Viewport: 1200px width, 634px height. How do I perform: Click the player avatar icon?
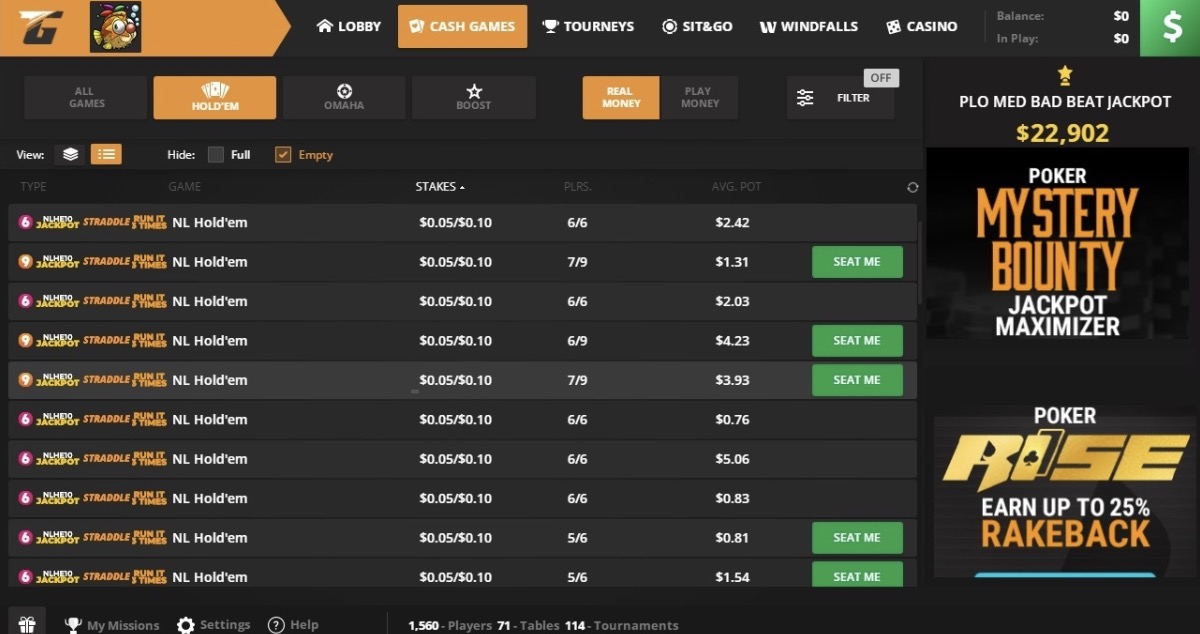coord(115,27)
